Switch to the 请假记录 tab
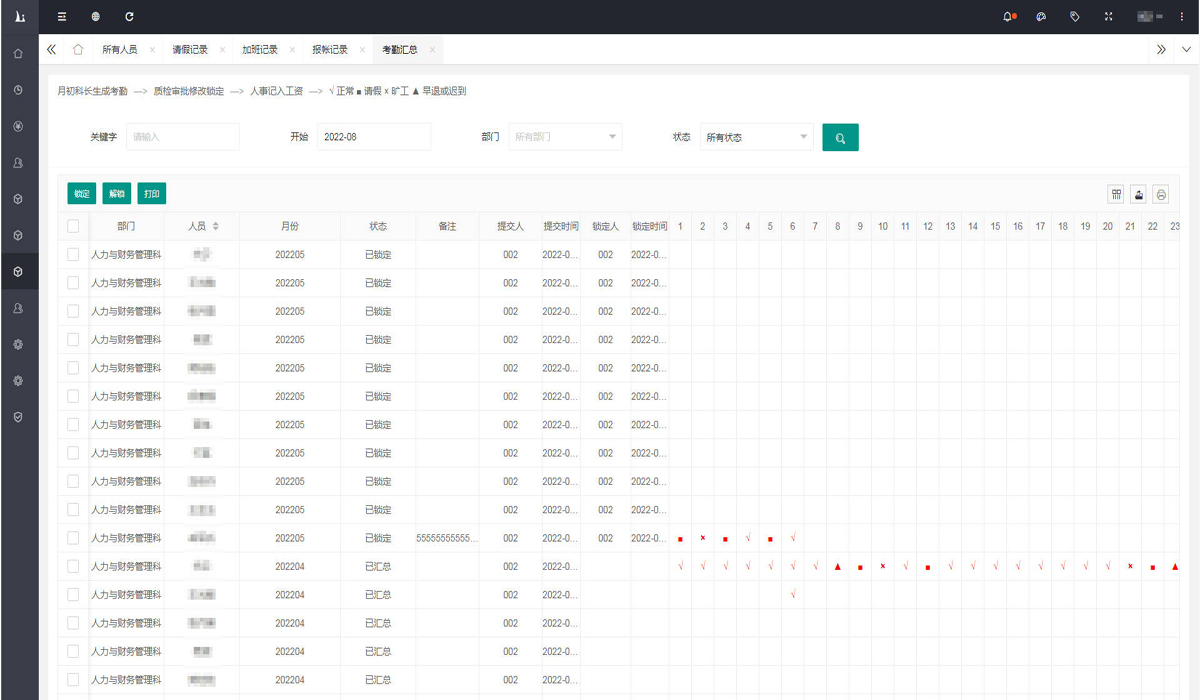The image size is (1200, 700). (x=190, y=50)
